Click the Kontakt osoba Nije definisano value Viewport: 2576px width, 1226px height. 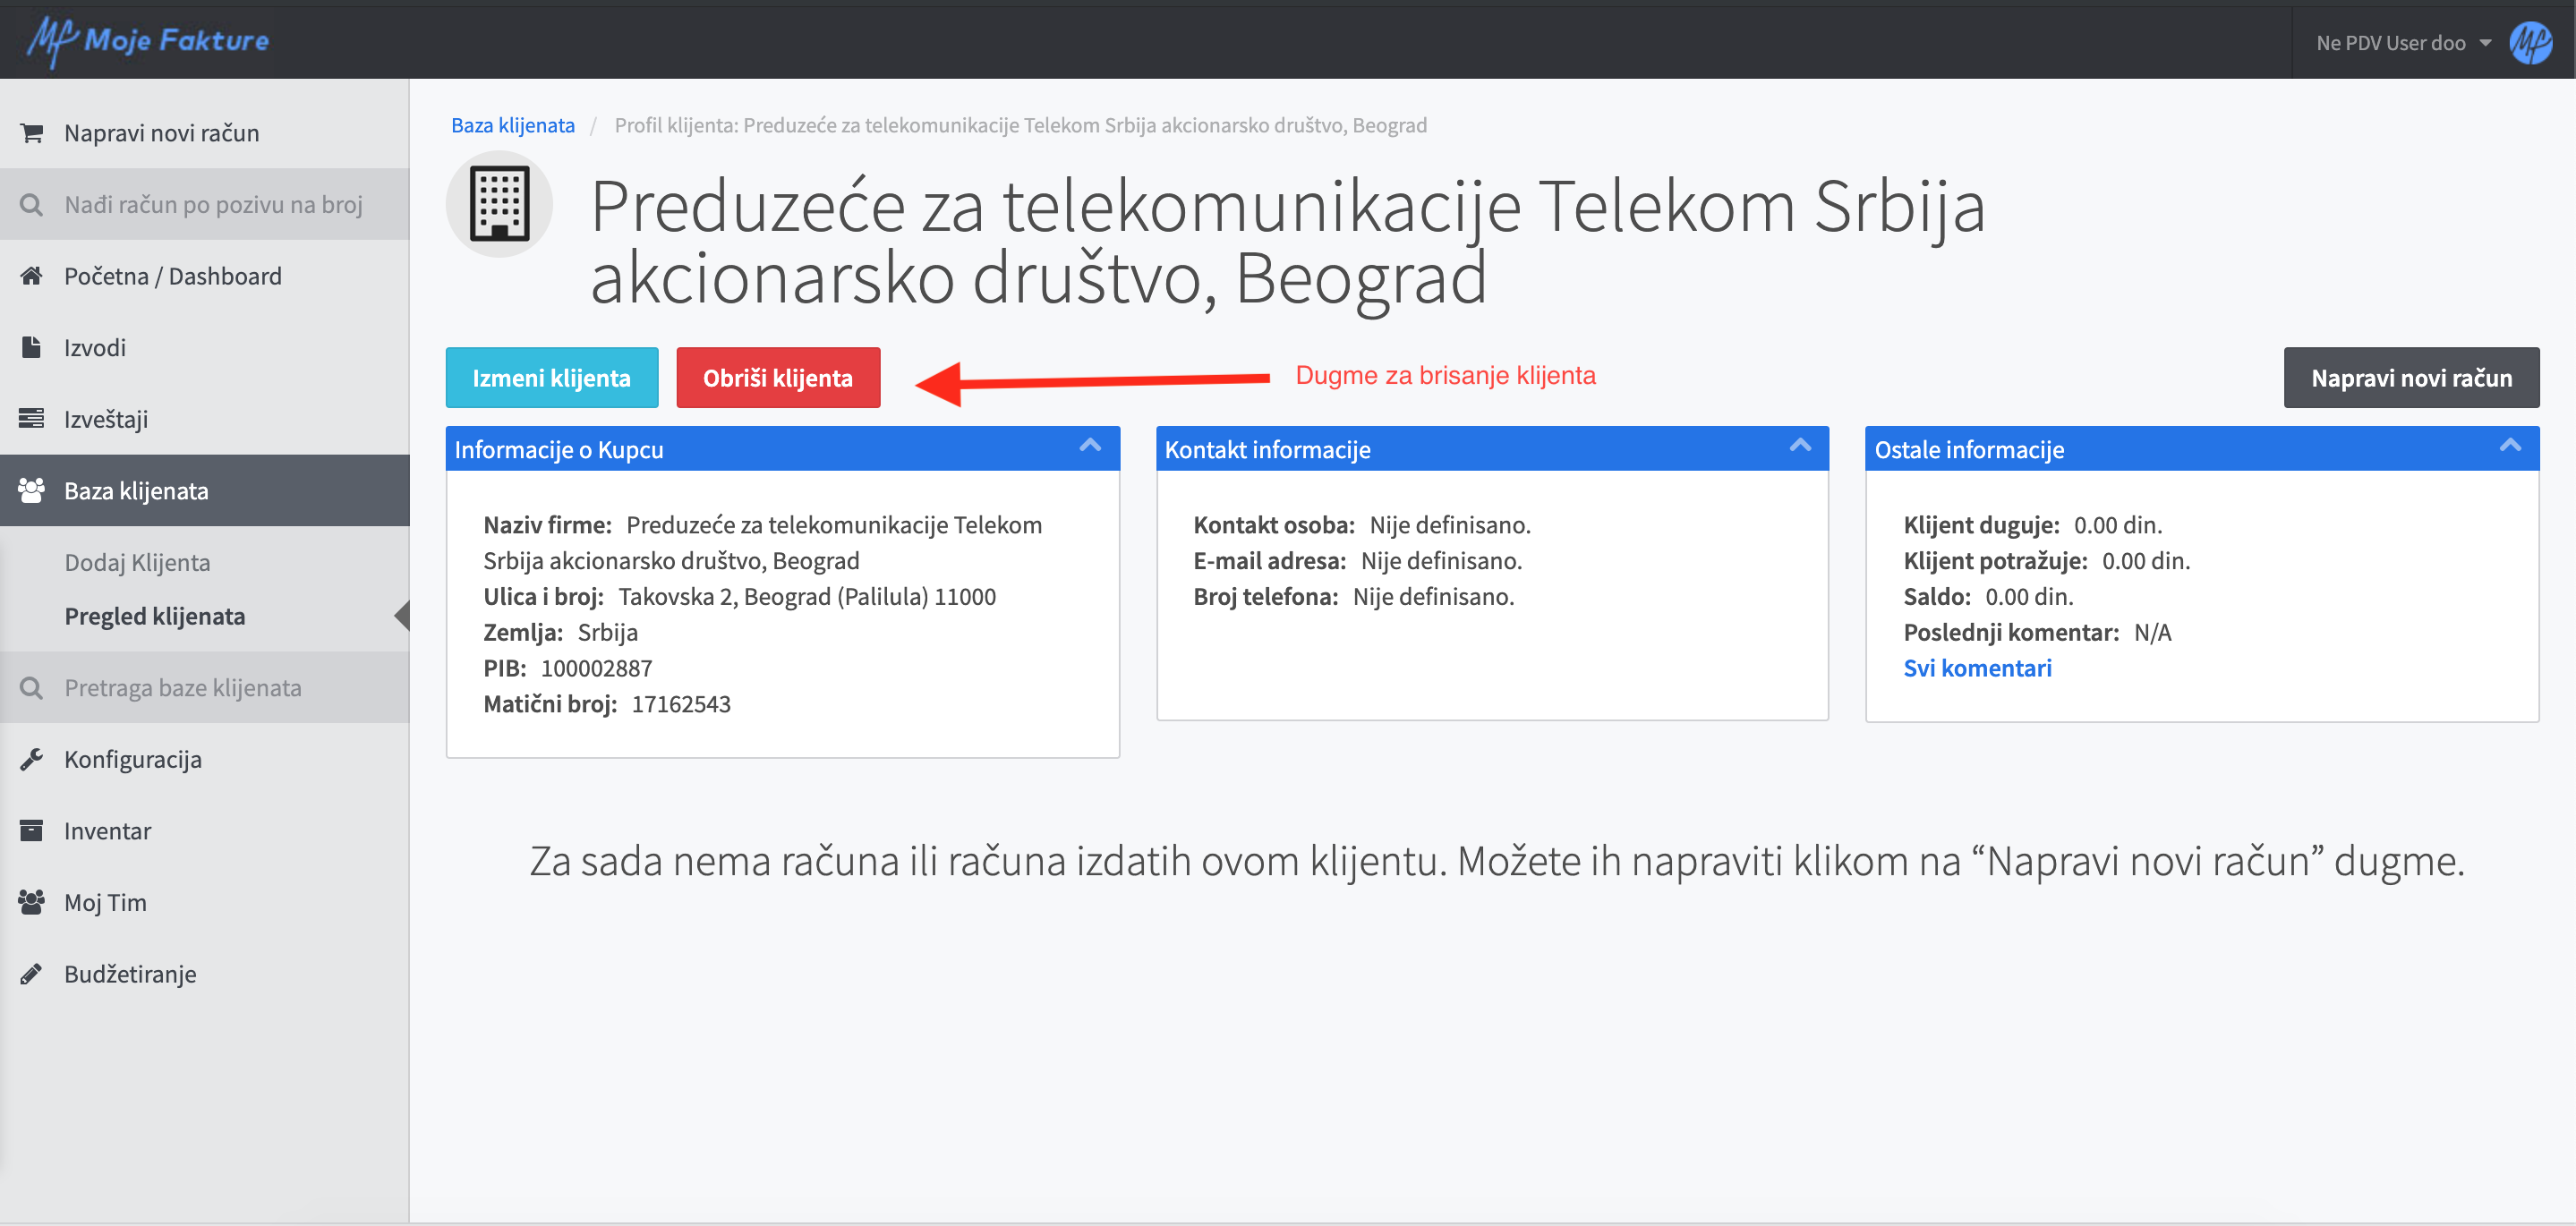[x=1450, y=525]
